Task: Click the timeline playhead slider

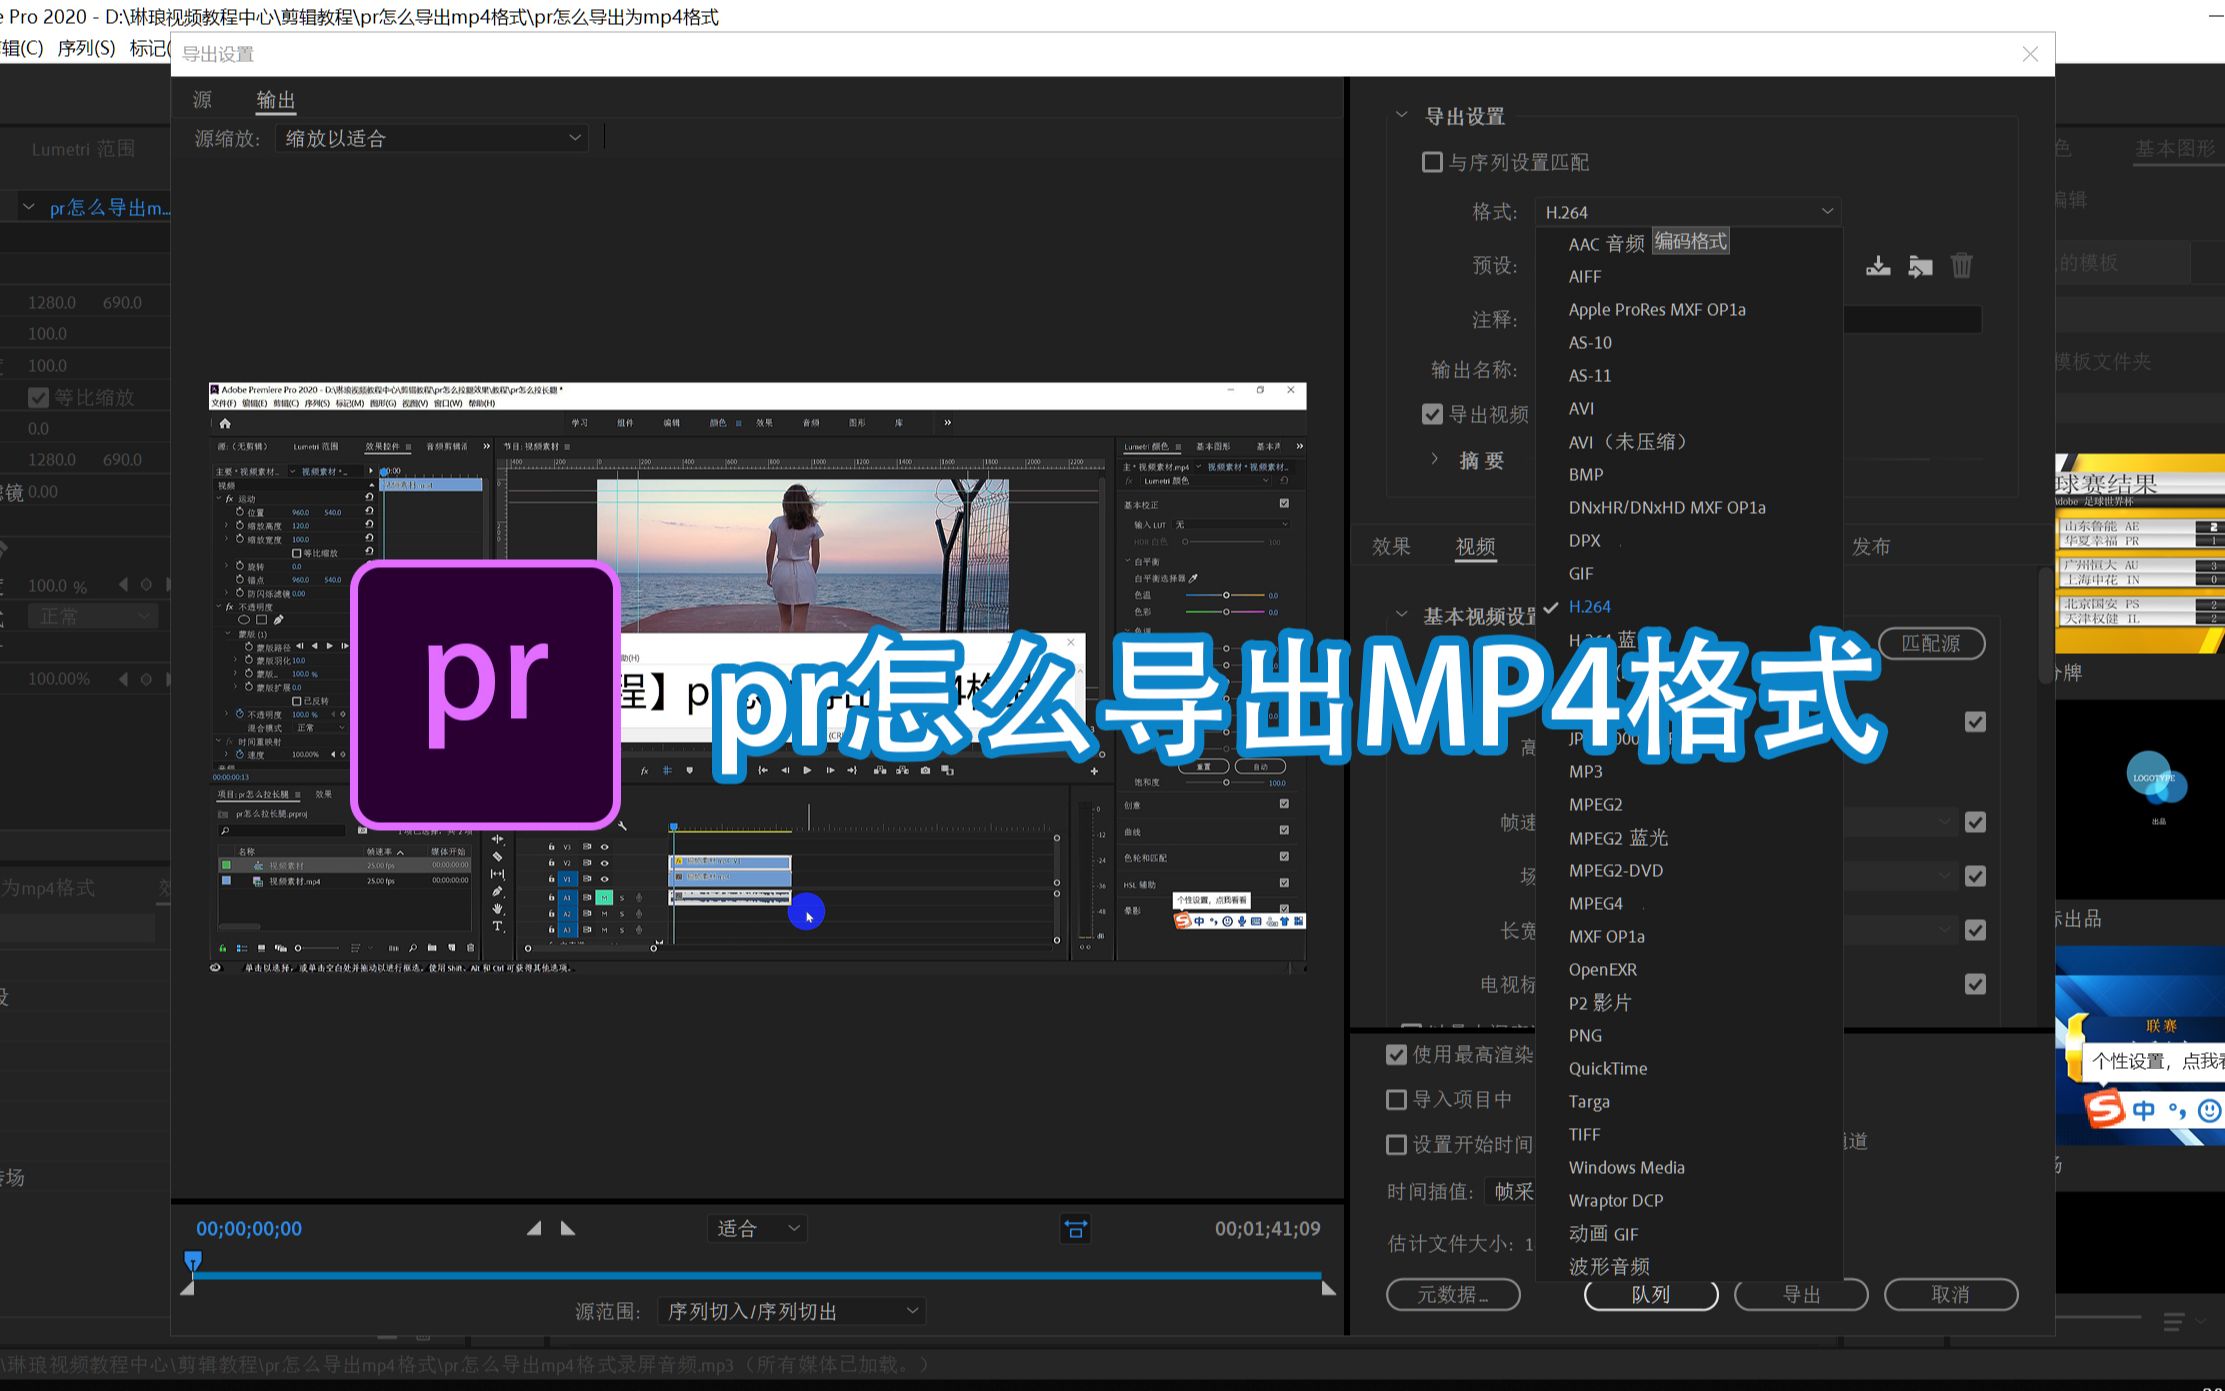Action: point(193,1262)
